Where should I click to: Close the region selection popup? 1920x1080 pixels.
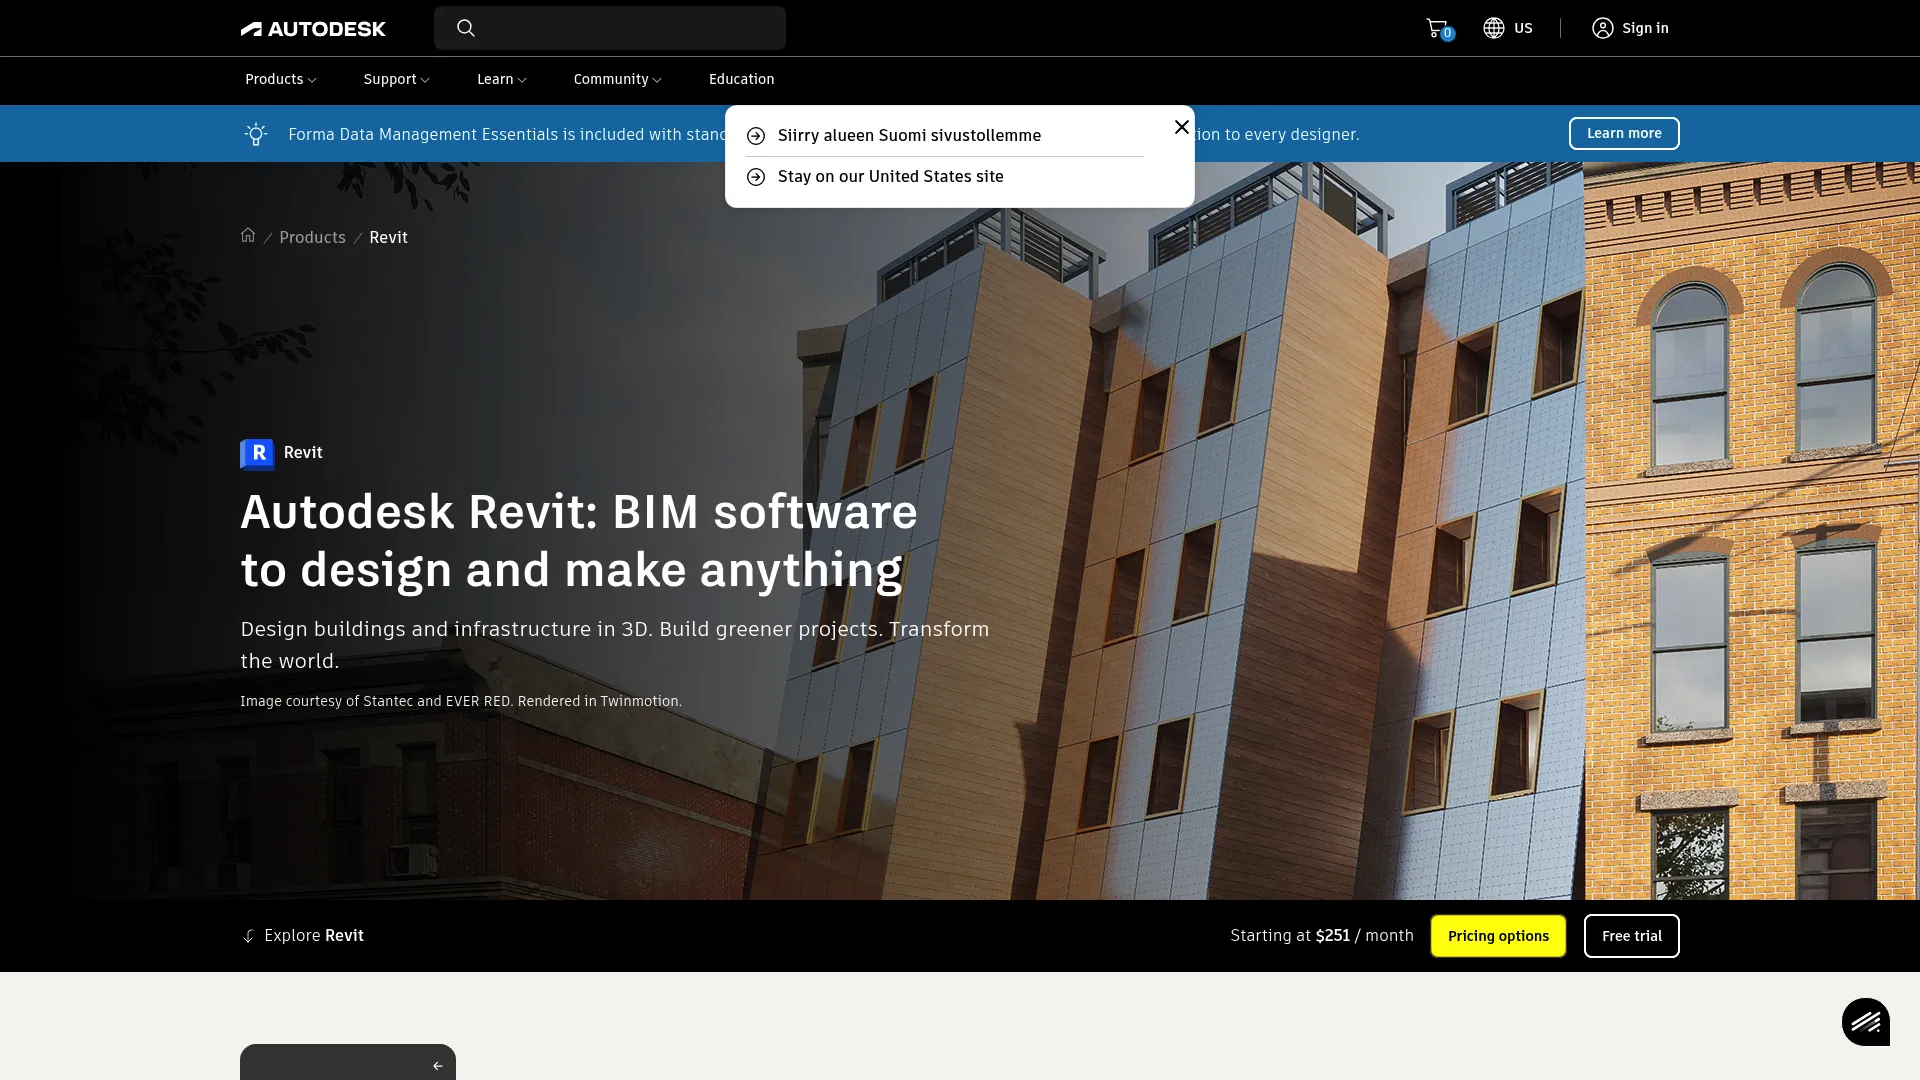point(1181,127)
